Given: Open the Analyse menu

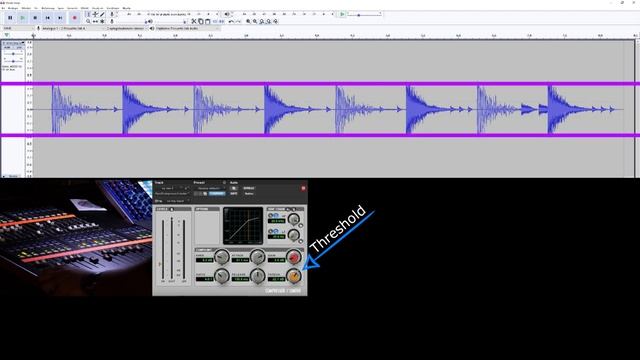Looking at the screenshot, I should (98, 8).
